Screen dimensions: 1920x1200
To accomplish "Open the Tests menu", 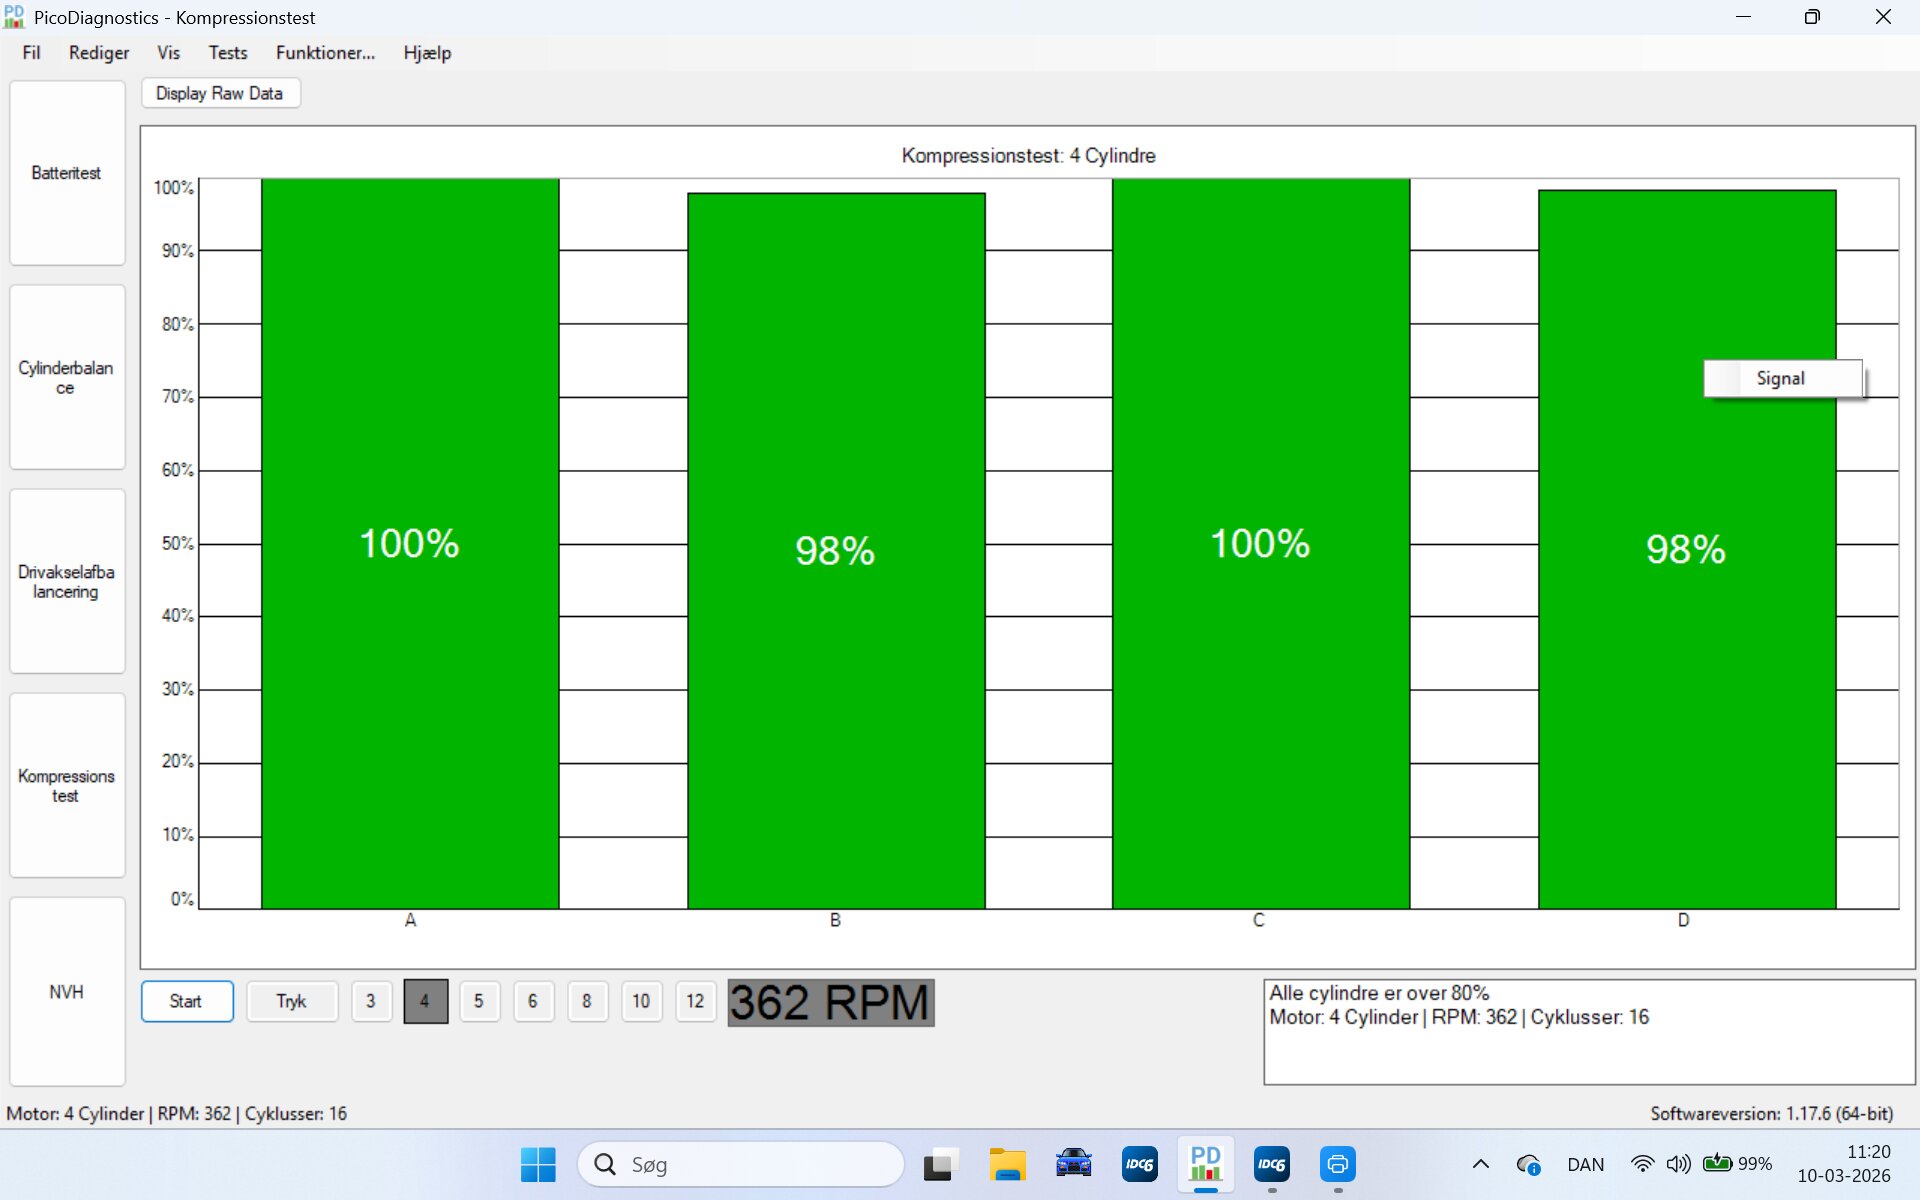I will pos(227,53).
